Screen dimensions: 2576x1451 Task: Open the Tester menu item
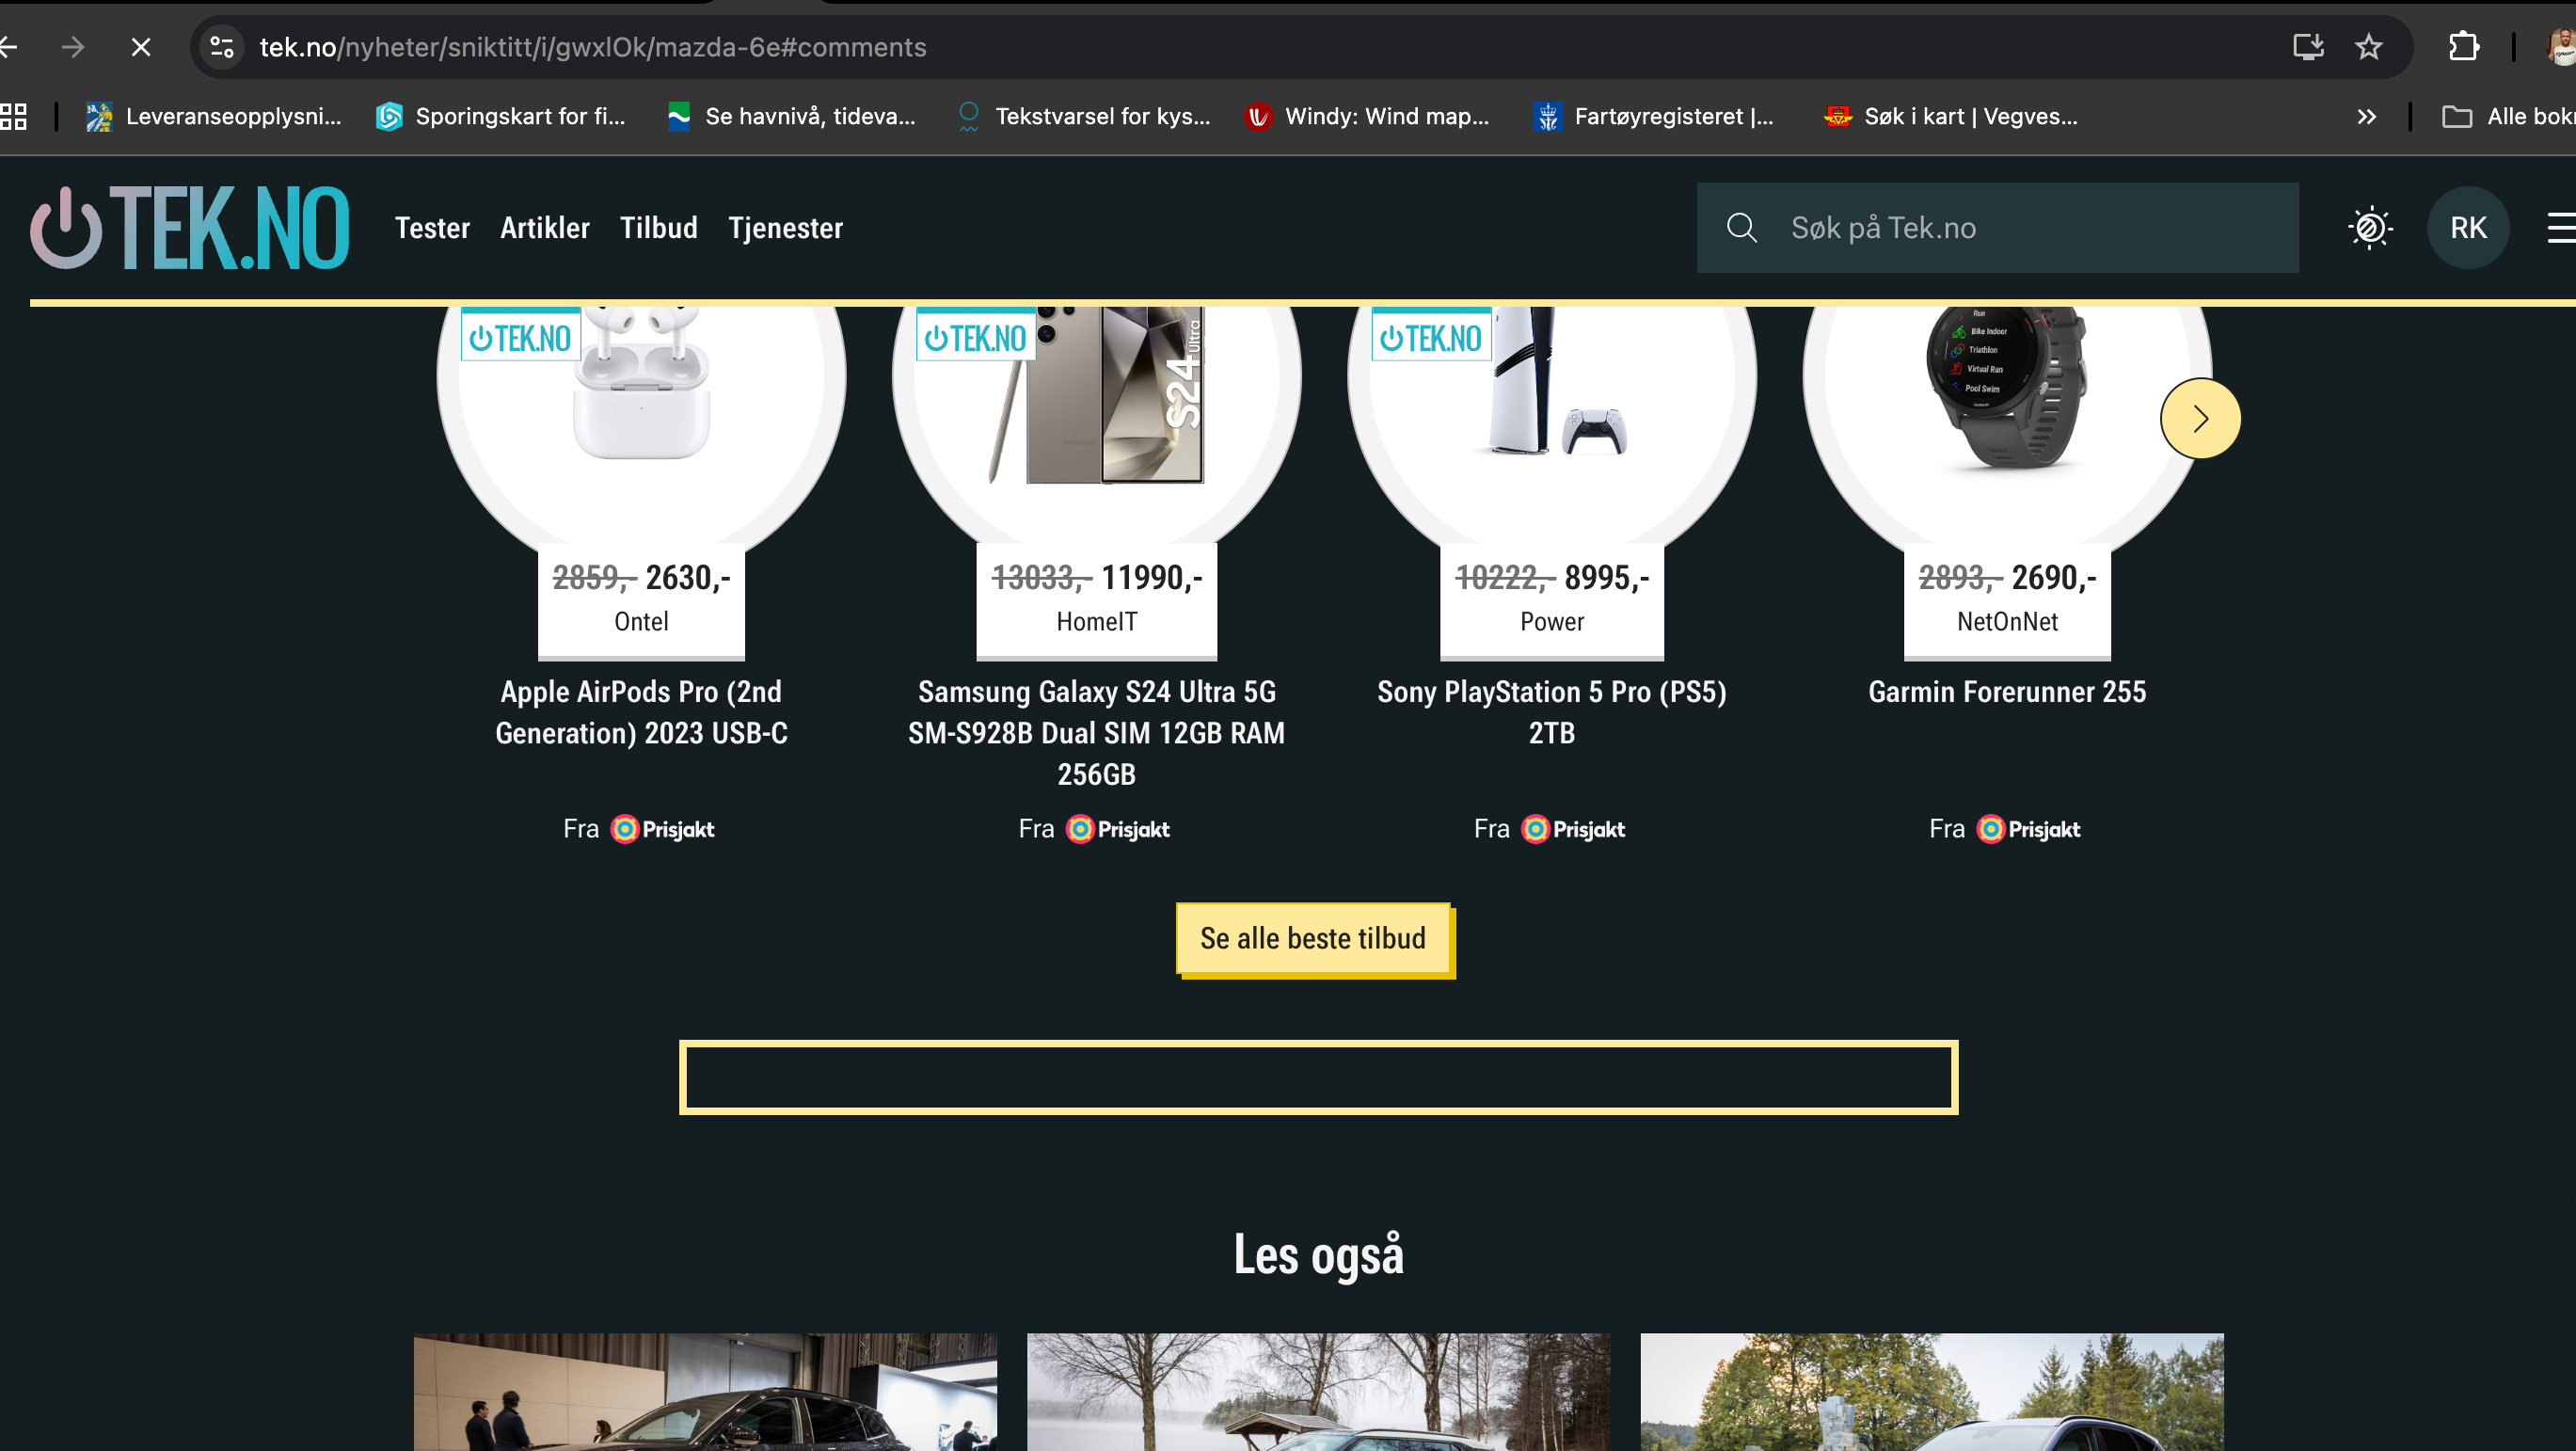pos(432,228)
